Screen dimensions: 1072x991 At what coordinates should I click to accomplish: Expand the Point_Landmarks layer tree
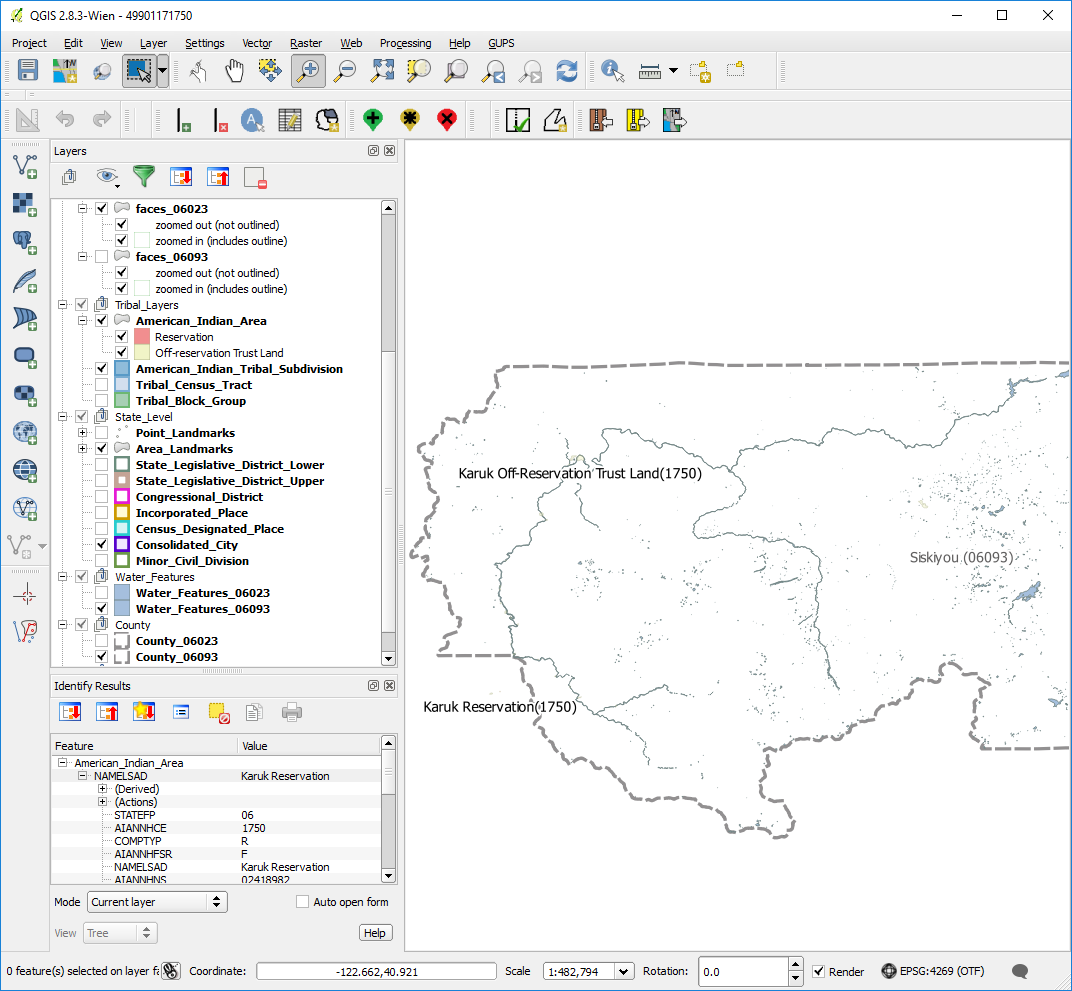pos(83,433)
